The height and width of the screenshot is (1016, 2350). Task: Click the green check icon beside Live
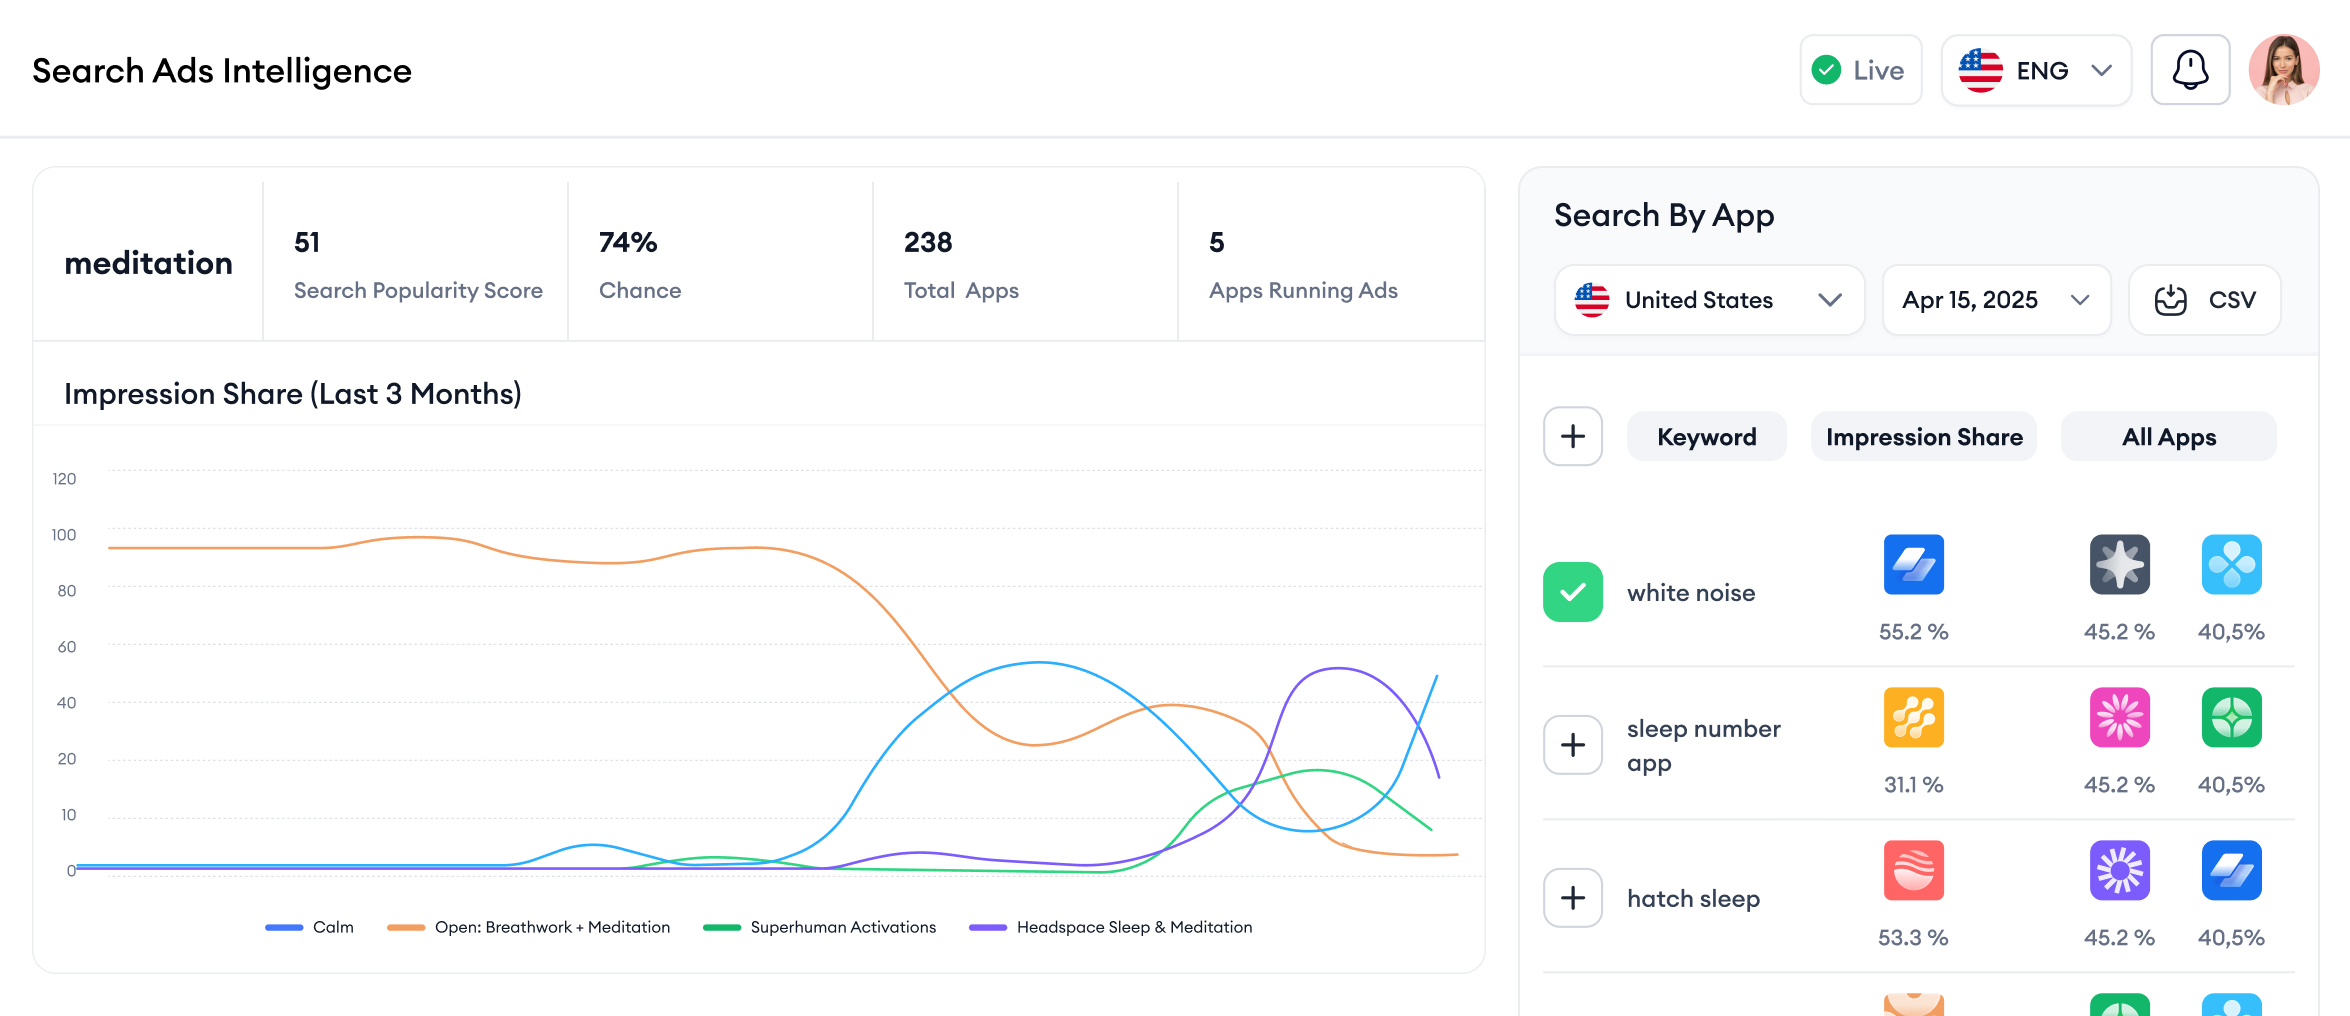(x=1826, y=70)
